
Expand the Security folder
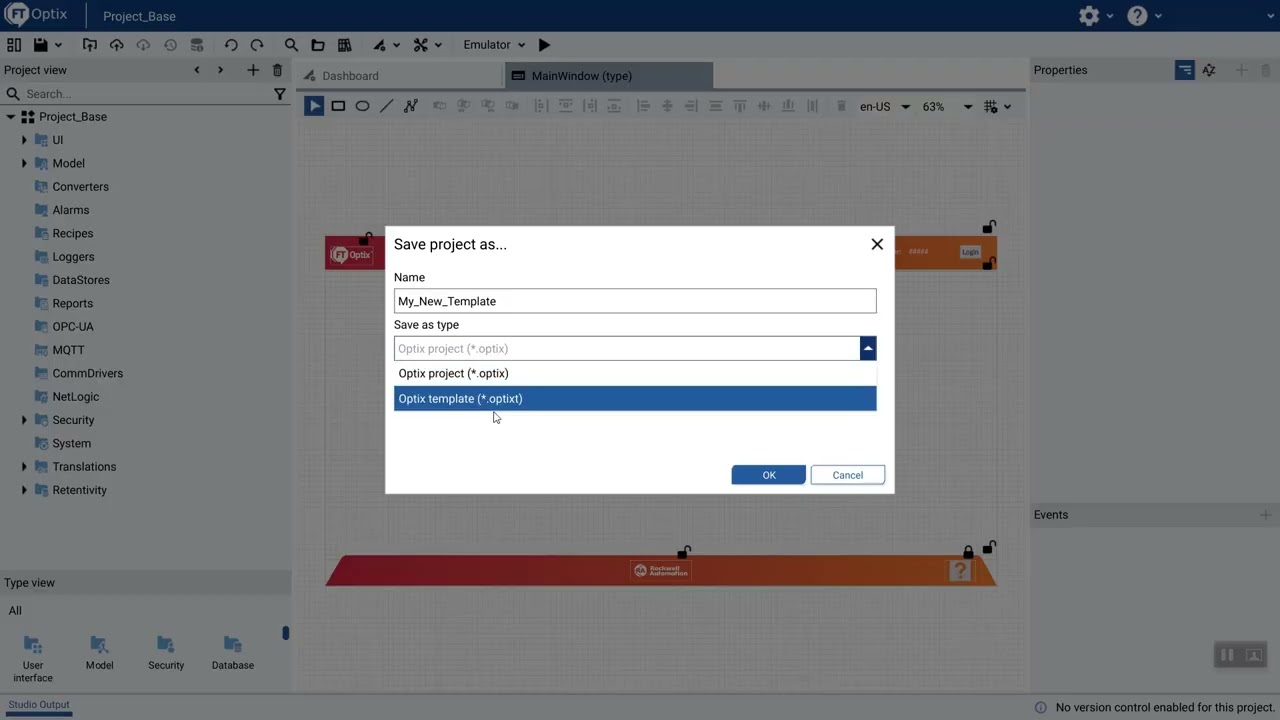pyautogui.click(x=24, y=420)
